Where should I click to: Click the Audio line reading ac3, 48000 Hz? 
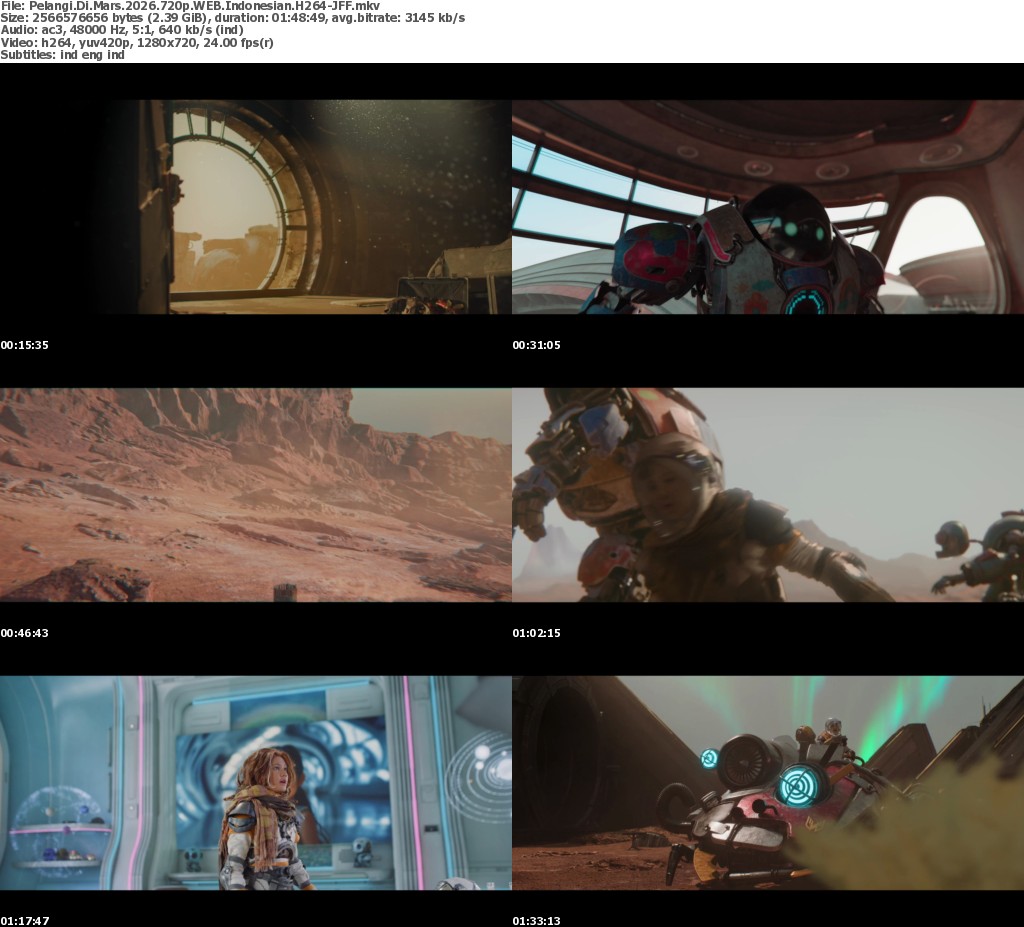[121, 30]
